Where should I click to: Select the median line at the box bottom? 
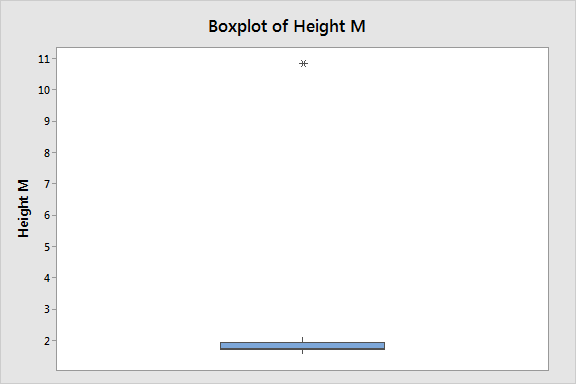302,349
